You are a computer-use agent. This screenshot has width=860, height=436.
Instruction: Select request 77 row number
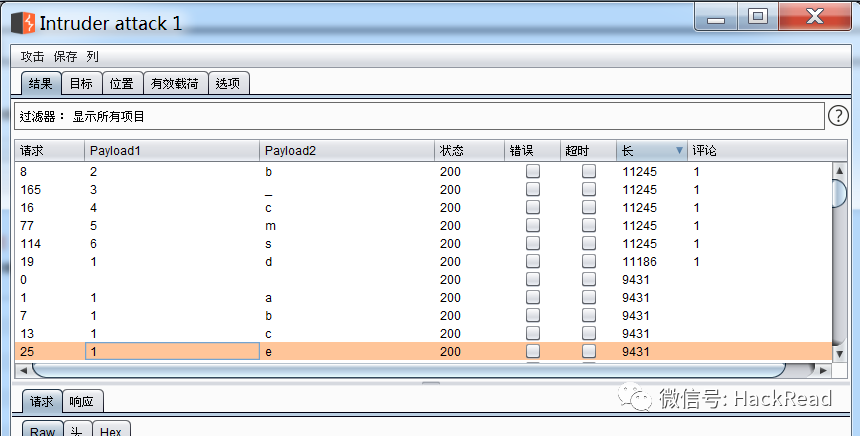pyautogui.click(x=27, y=225)
